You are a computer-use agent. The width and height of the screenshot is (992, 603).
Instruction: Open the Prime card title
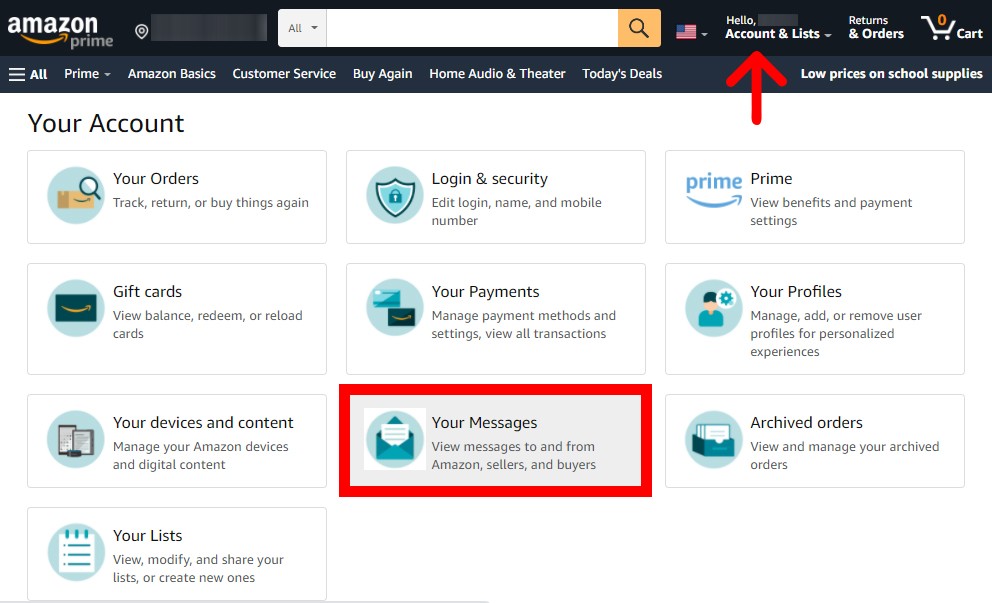tap(771, 179)
